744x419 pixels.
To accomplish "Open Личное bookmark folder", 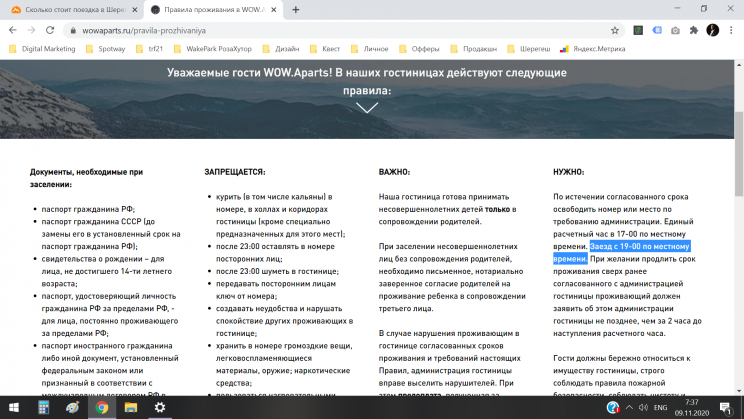I will pos(370,49).
